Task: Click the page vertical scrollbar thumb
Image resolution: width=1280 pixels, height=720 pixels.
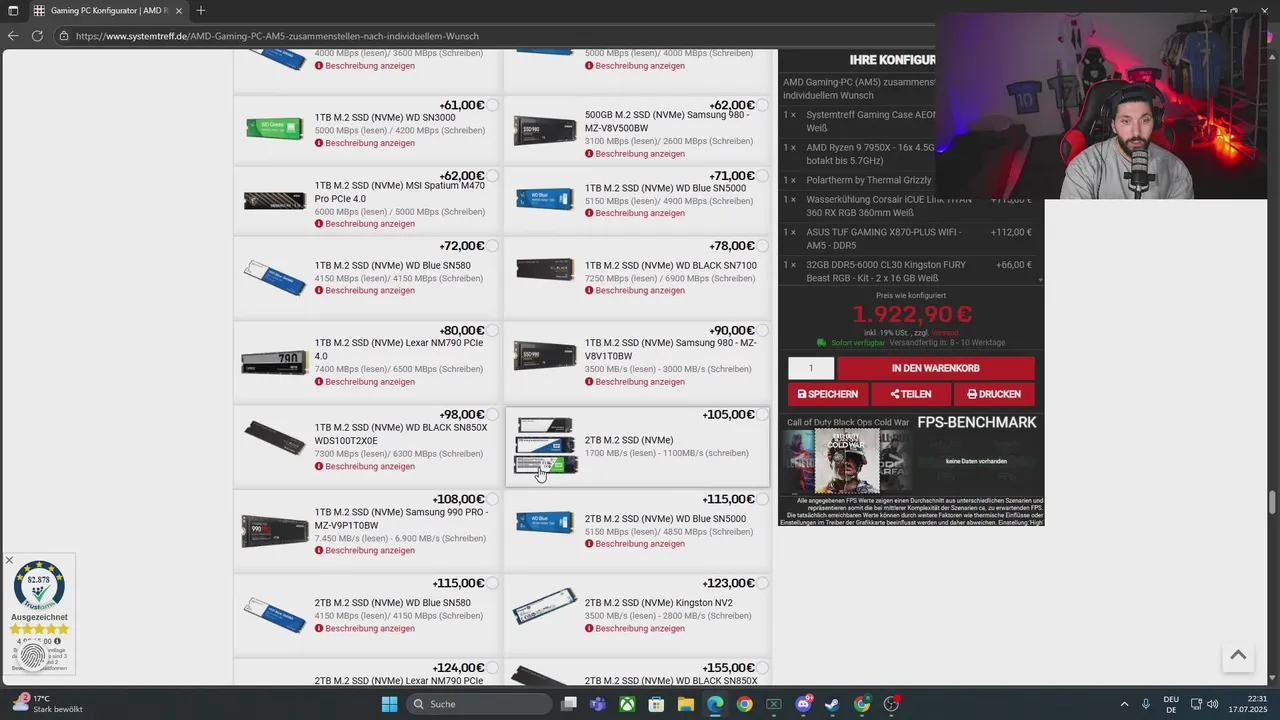Action: pos(1273,501)
